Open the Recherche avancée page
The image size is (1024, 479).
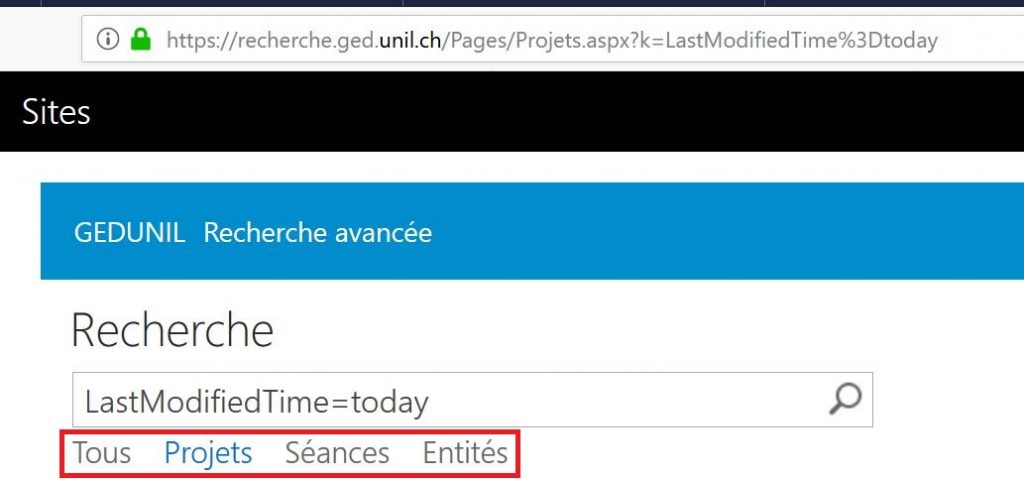[317, 233]
